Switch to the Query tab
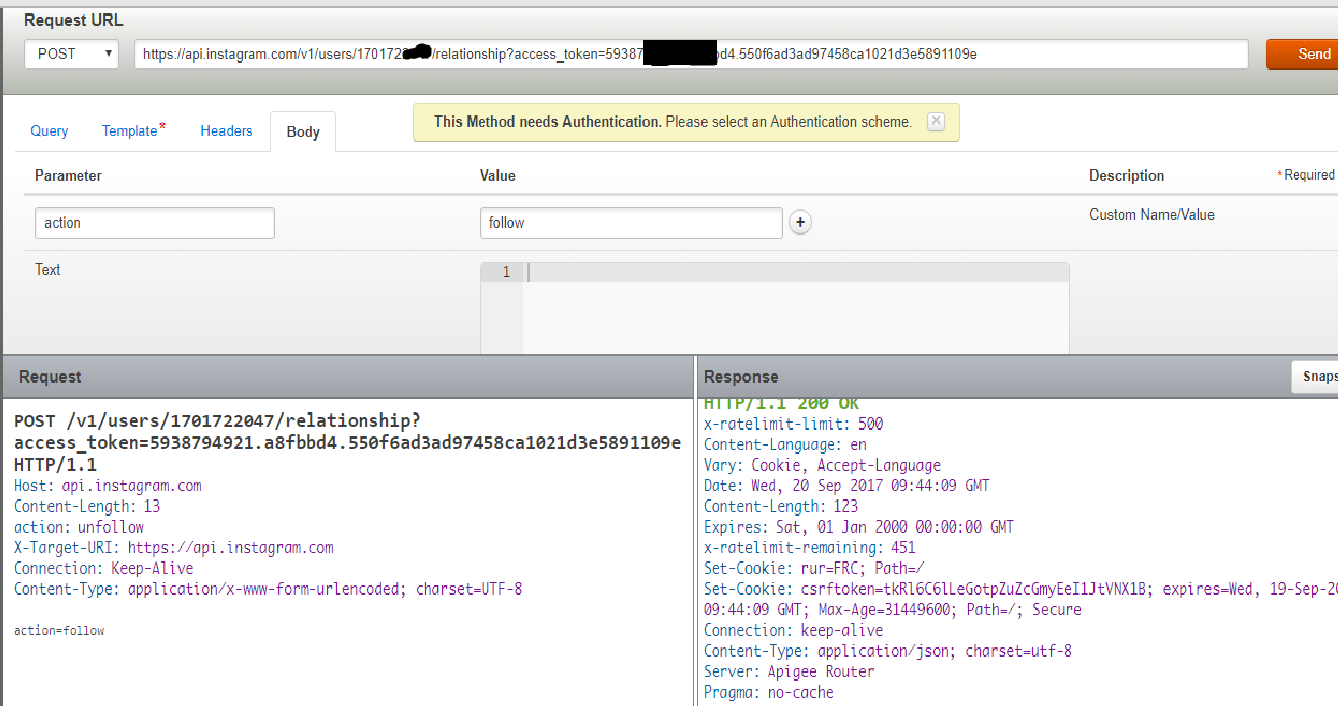This screenshot has height=706, width=1338. point(49,131)
